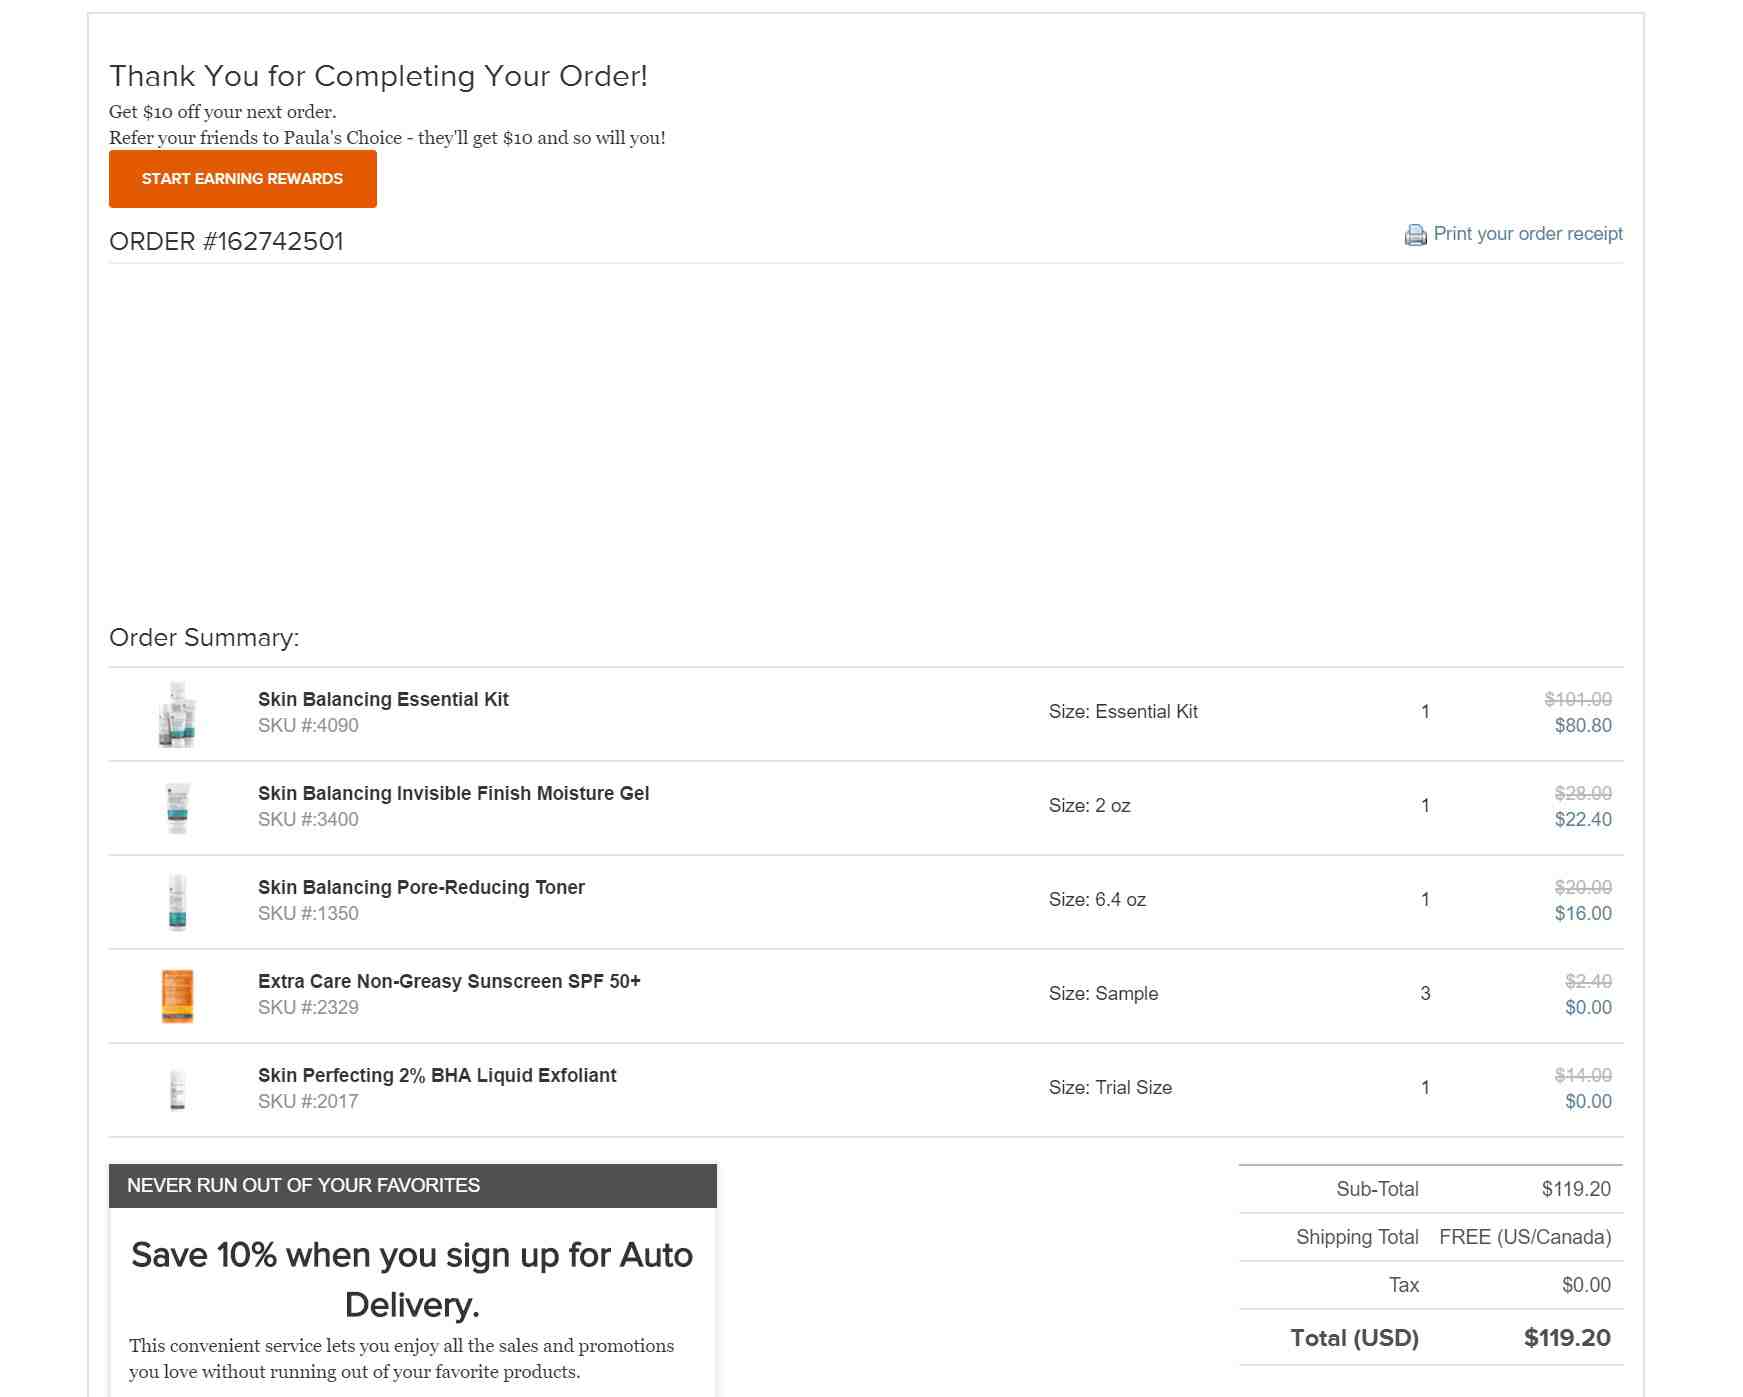The height and width of the screenshot is (1397, 1743).
Task: Select the Skin Balancing Essential Kit product name
Action: [383, 699]
